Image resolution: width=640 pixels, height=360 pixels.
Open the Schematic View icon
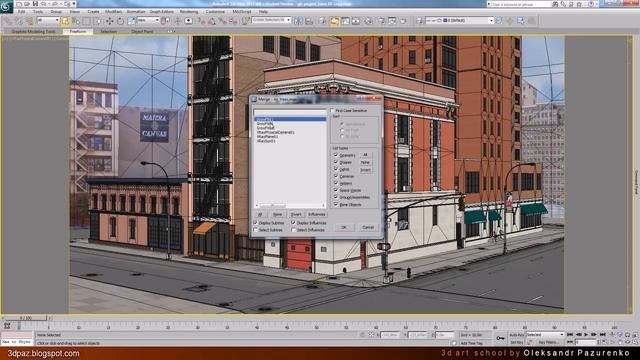(356, 21)
